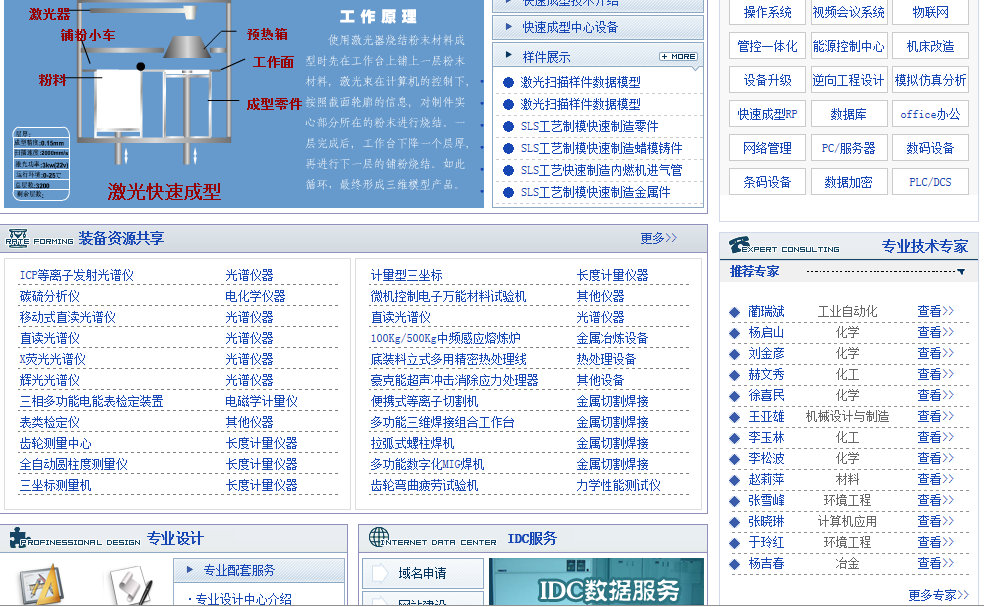984x607 pixels.
Task: Select the 数据库 category button
Action: pyautogui.click(x=848, y=114)
